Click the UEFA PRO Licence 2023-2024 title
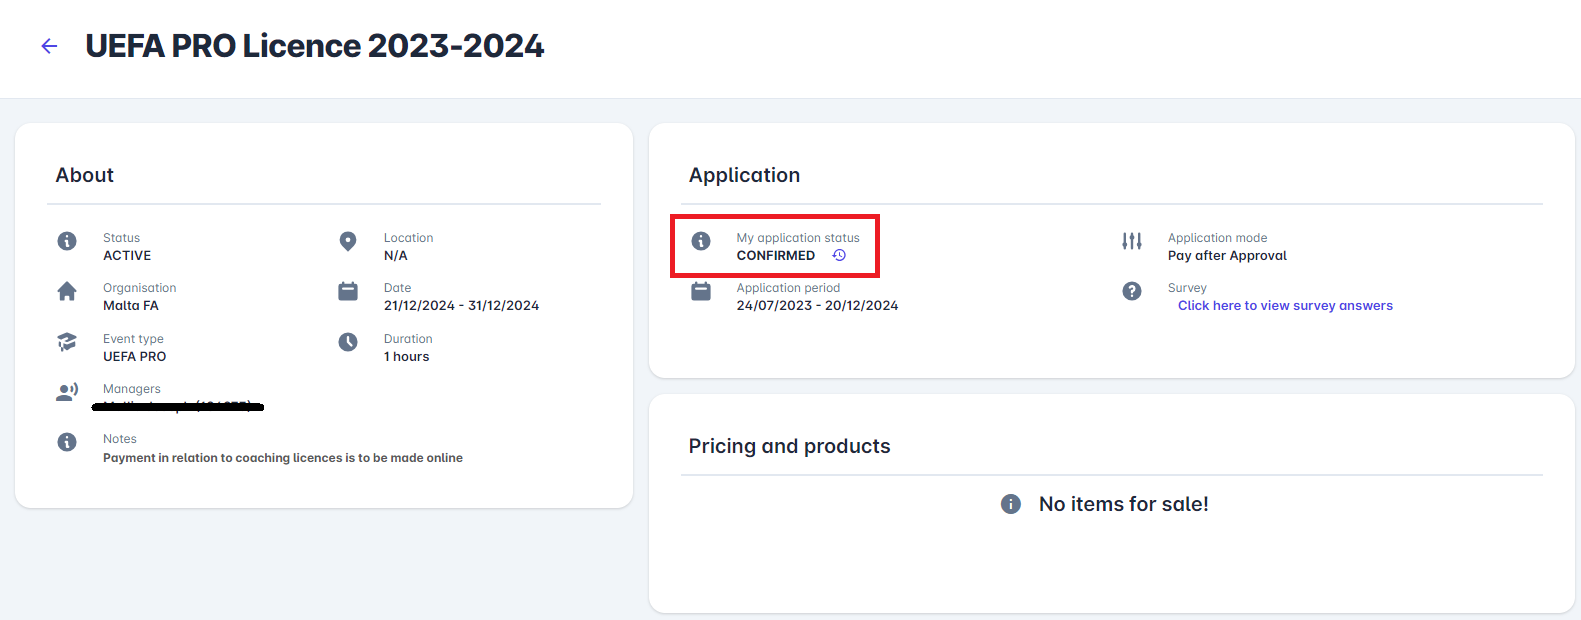 [314, 46]
